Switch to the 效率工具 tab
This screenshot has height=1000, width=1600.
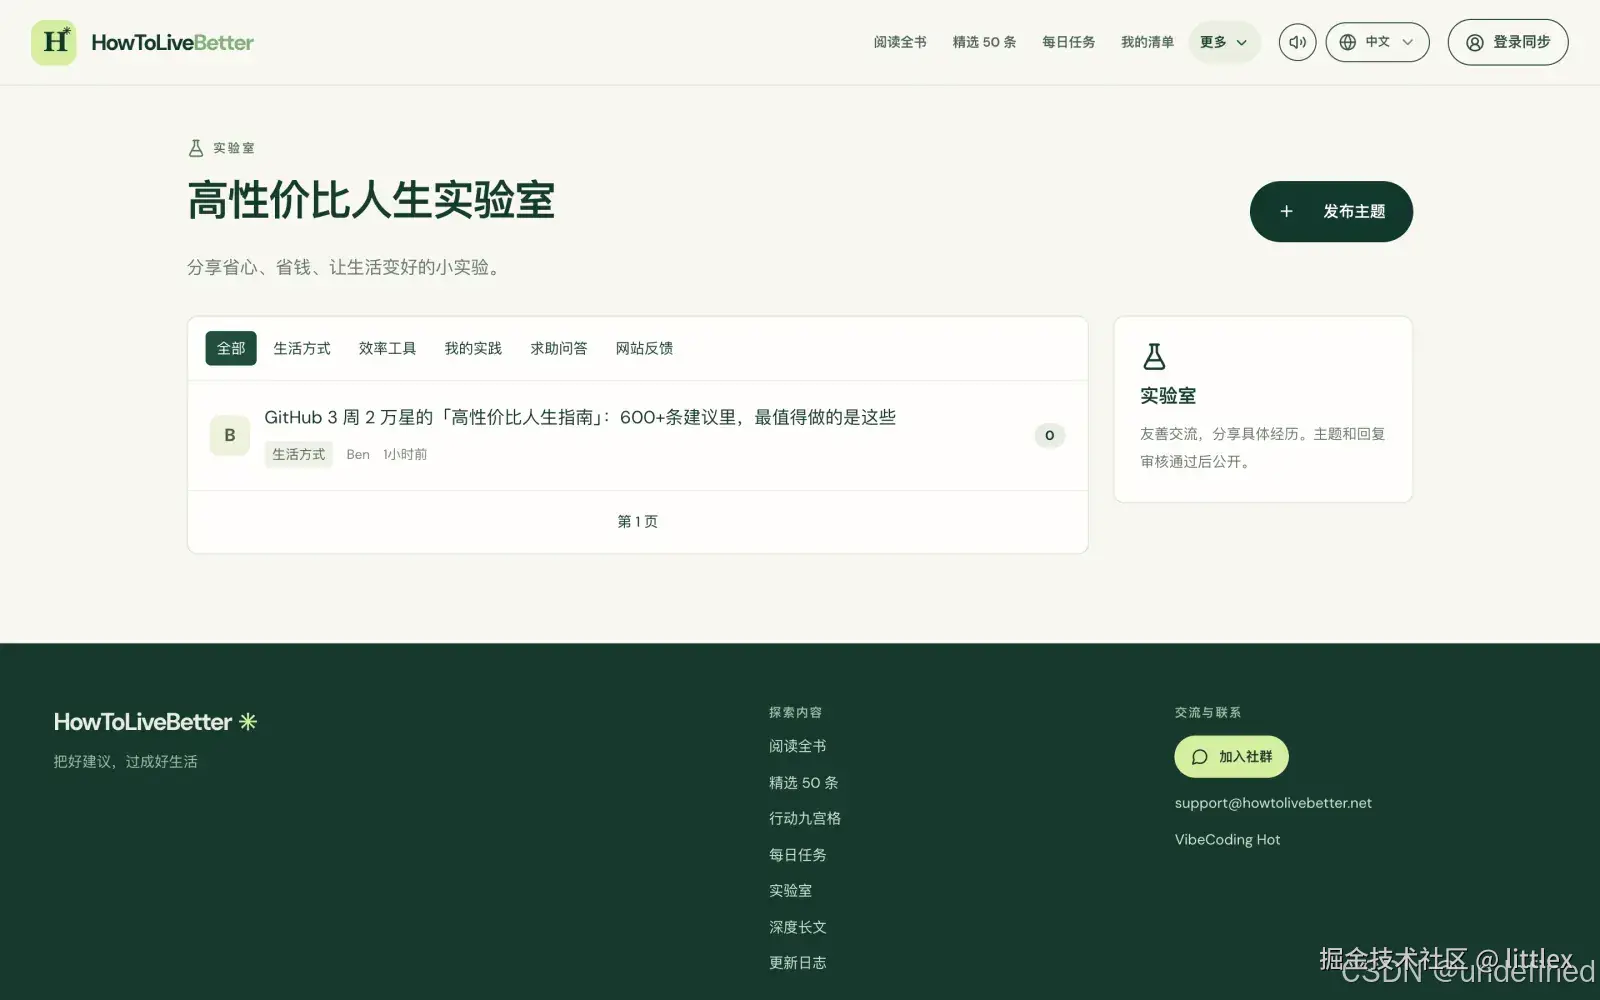click(x=388, y=348)
